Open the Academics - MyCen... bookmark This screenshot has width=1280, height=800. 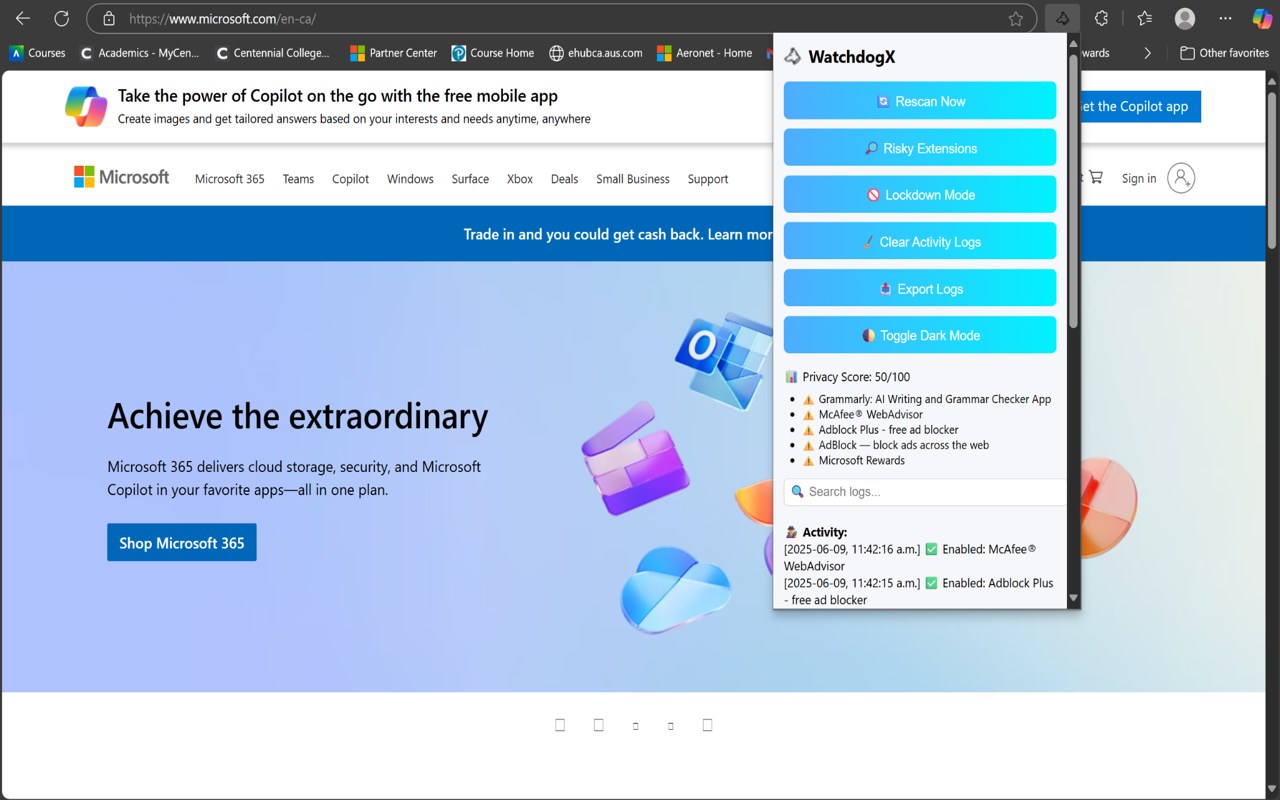139,53
